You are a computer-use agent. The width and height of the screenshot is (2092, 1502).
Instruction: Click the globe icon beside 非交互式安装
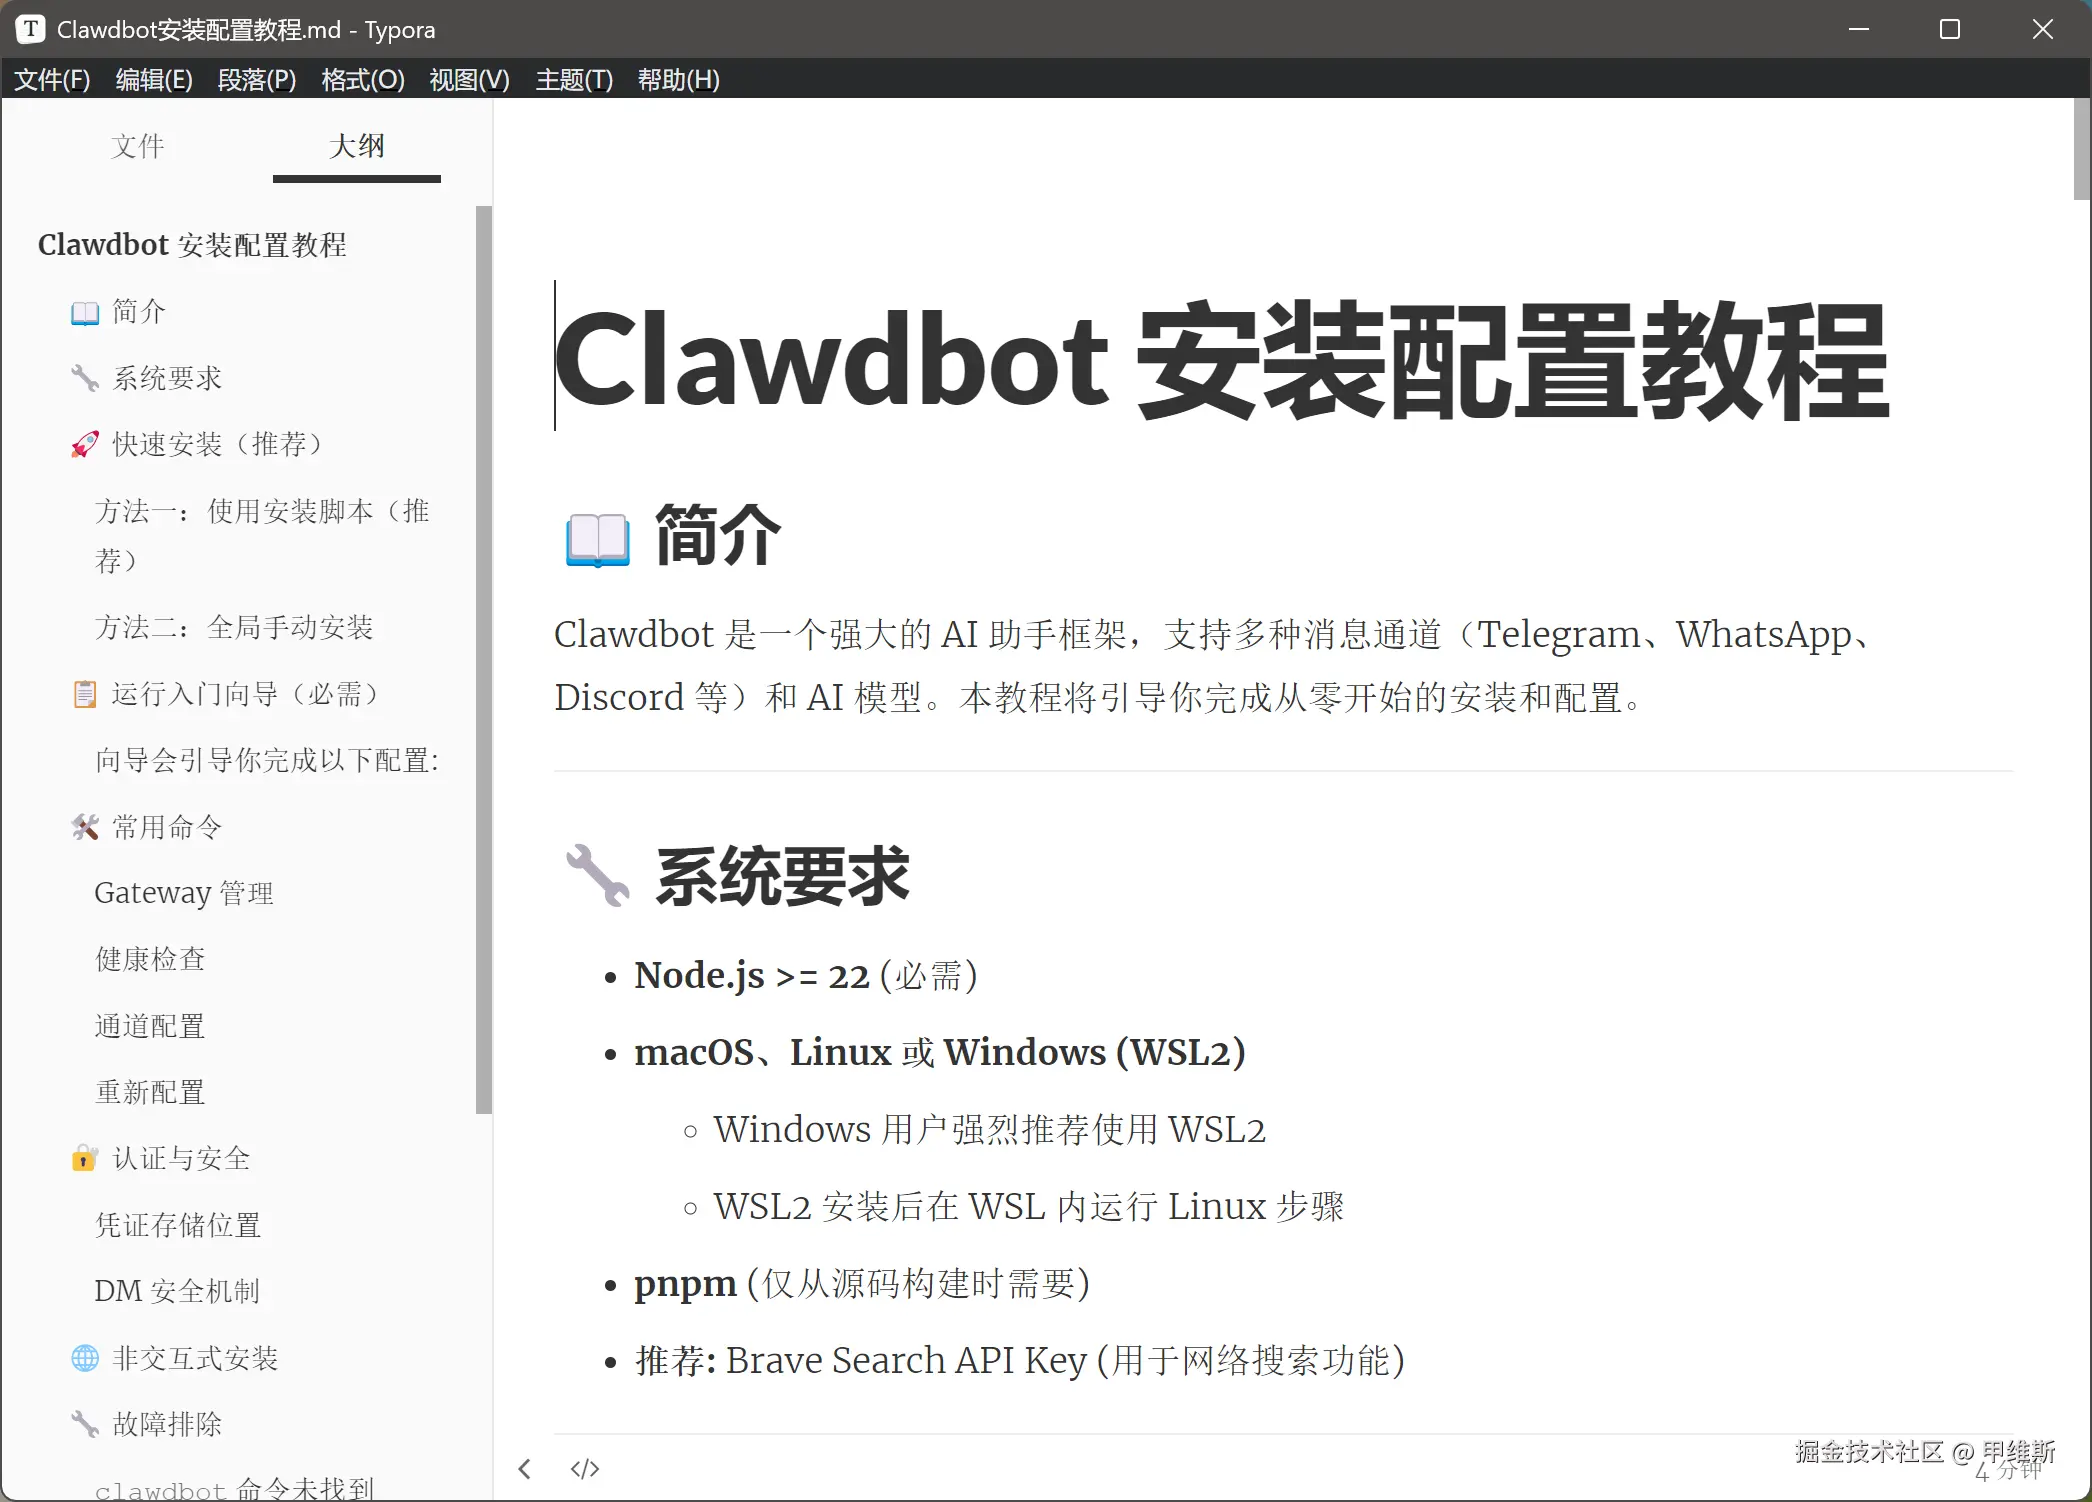[85, 1358]
